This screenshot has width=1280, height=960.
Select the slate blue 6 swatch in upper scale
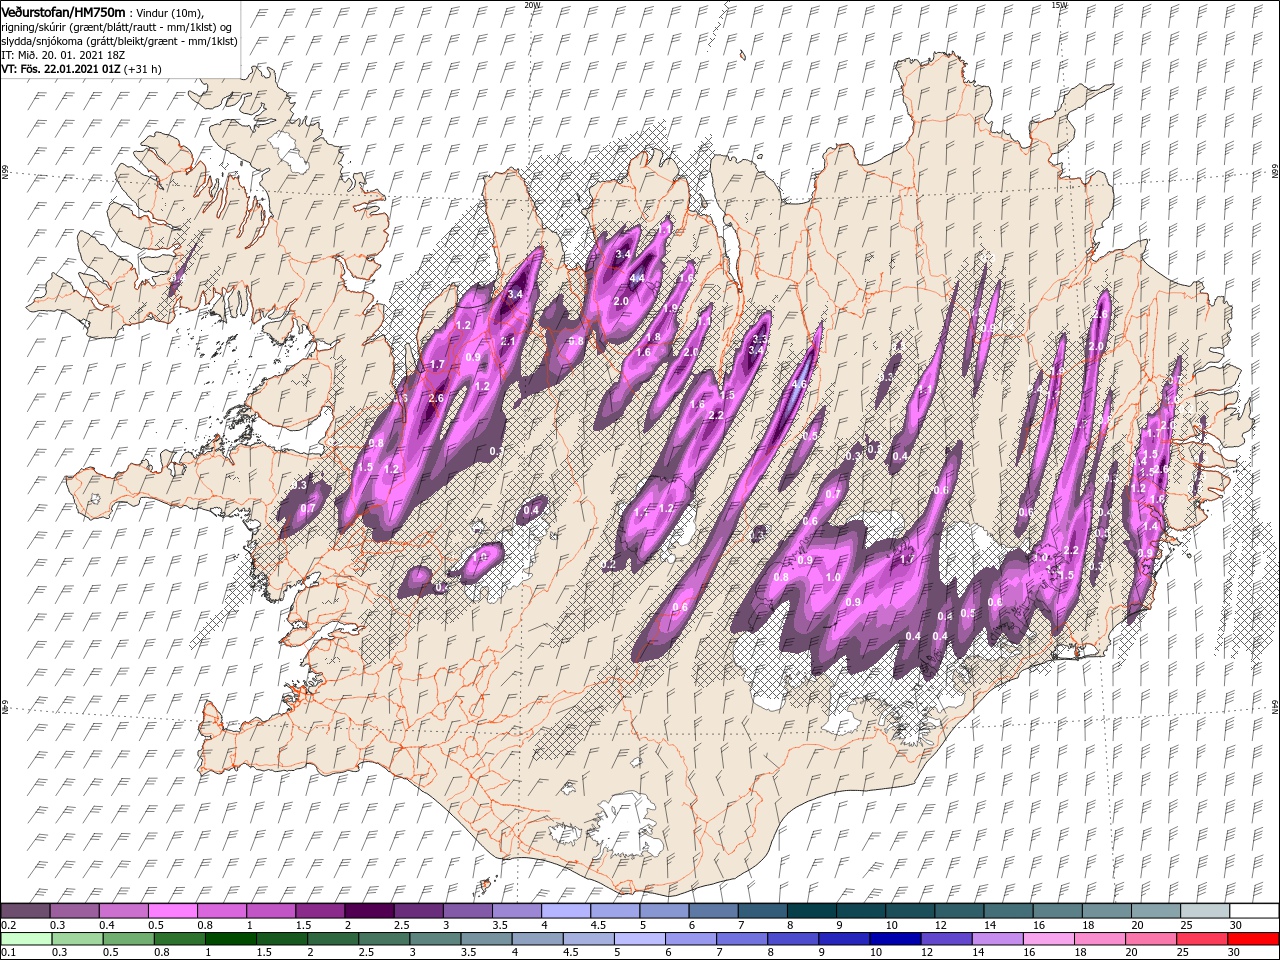(713, 911)
